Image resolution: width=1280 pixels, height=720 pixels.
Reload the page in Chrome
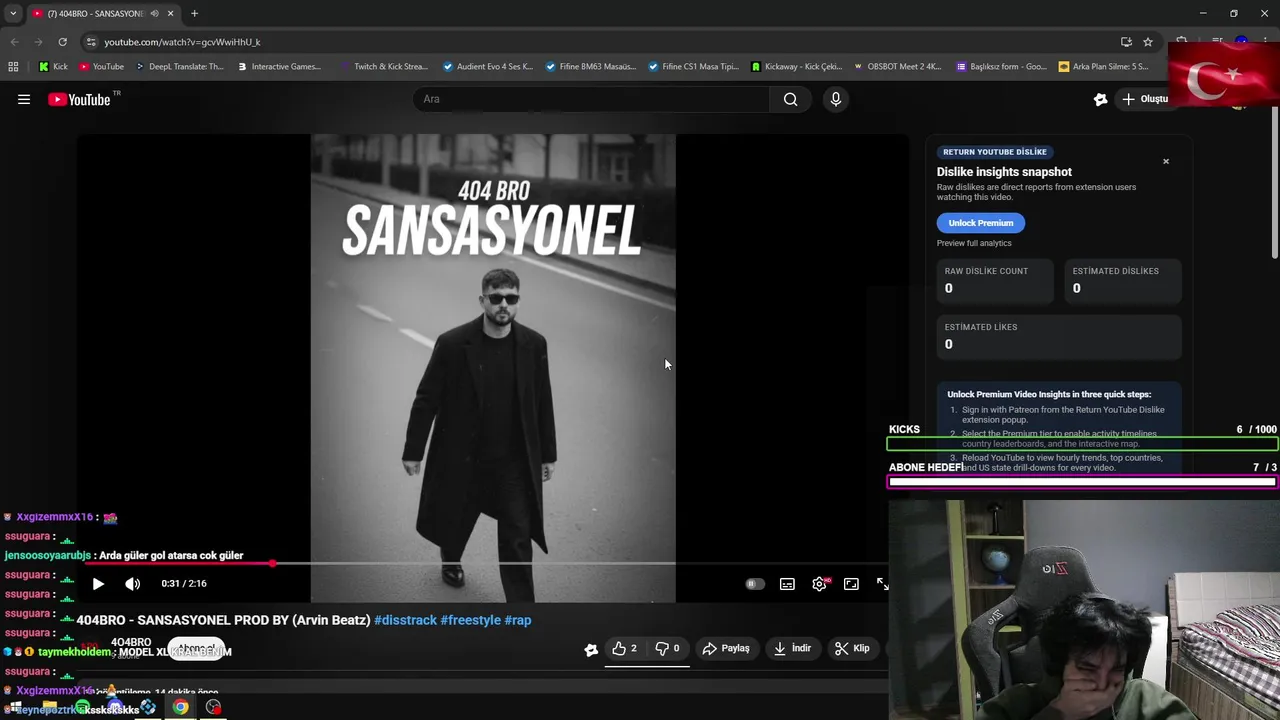[x=62, y=42]
